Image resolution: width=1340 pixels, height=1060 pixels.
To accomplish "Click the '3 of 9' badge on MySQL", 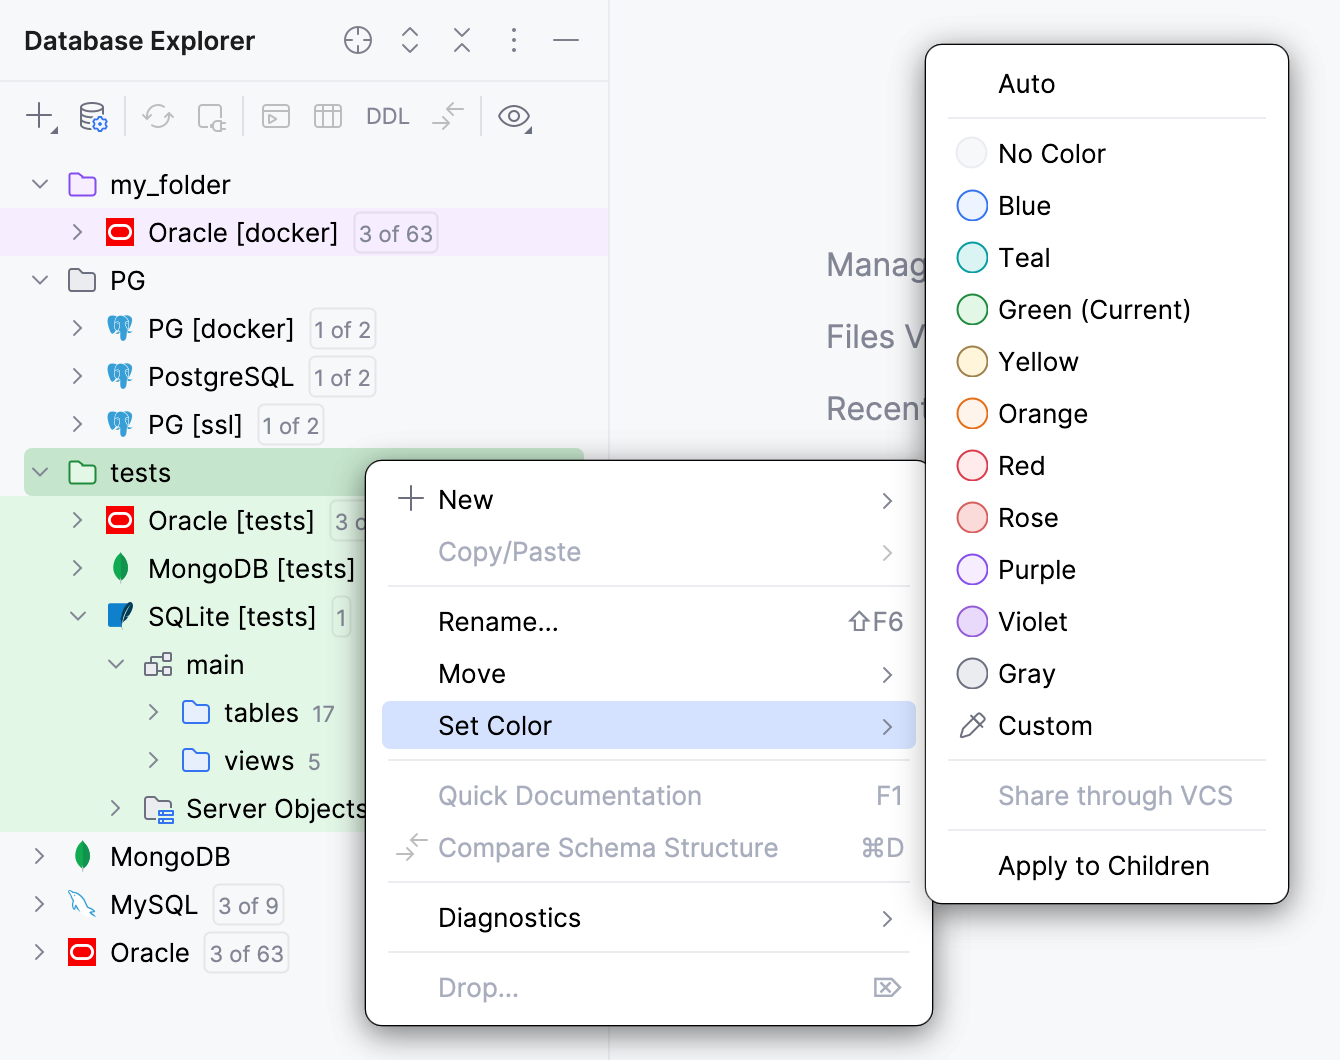I will tap(248, 906).
